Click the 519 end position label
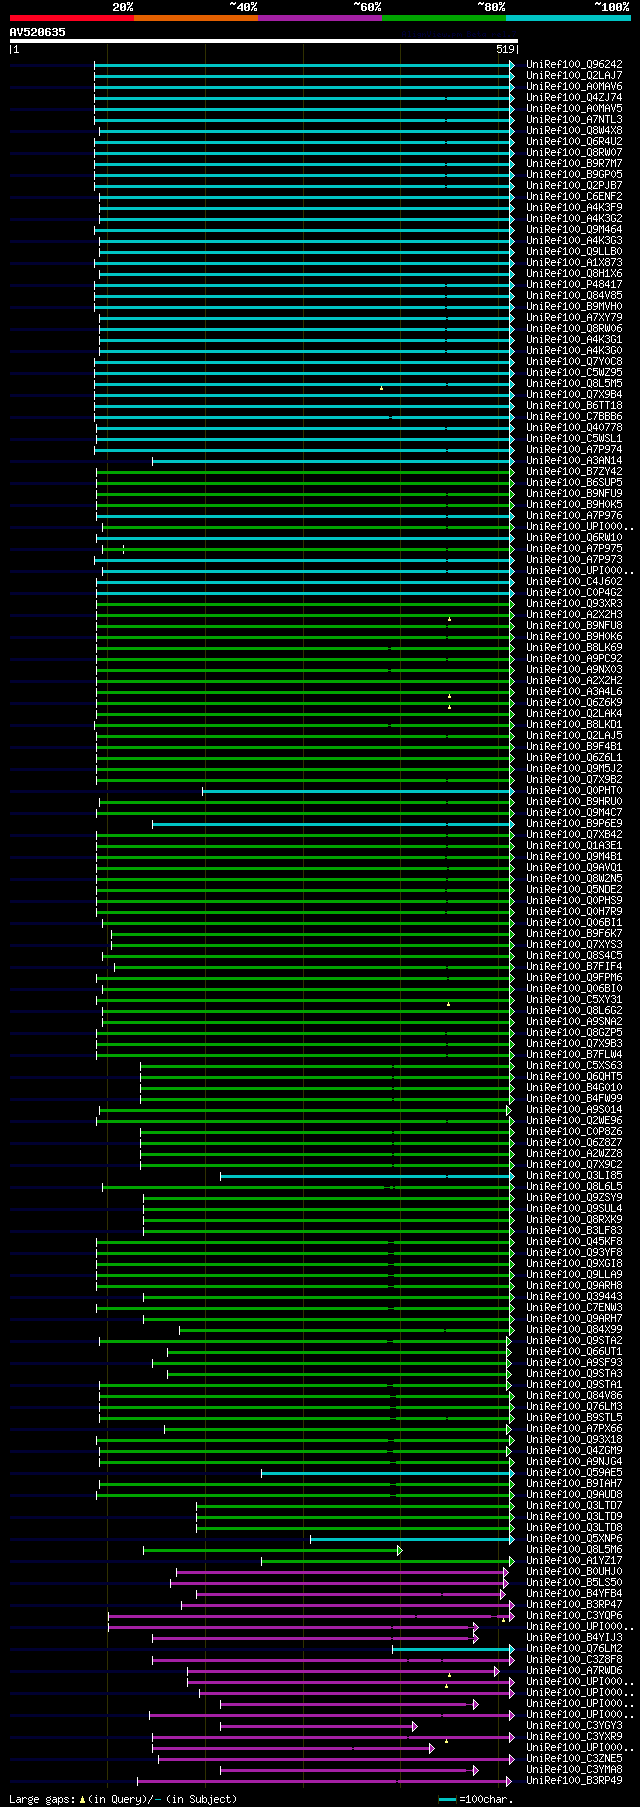 pyautogui.click(x=505, y=49)
